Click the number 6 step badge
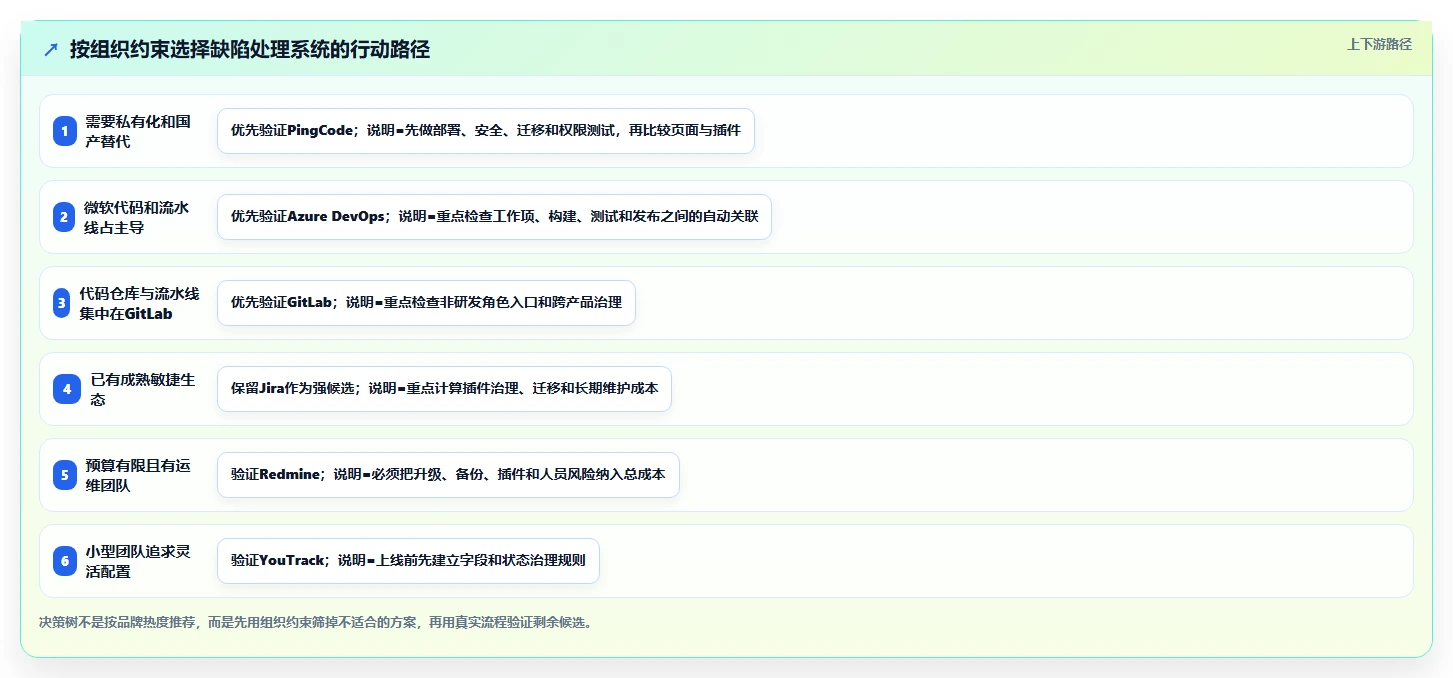This screenshot has height=678, width=1453. click(x=65, y=561)
